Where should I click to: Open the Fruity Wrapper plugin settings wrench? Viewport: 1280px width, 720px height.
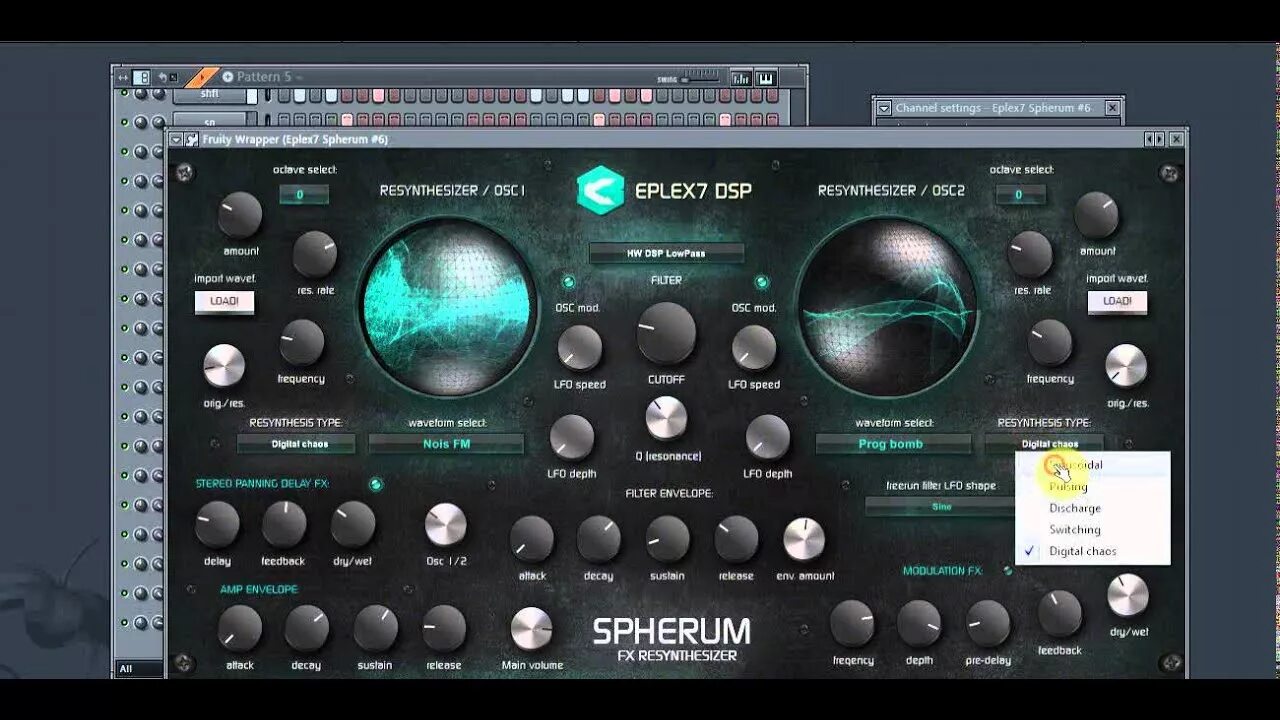(191, 140)
